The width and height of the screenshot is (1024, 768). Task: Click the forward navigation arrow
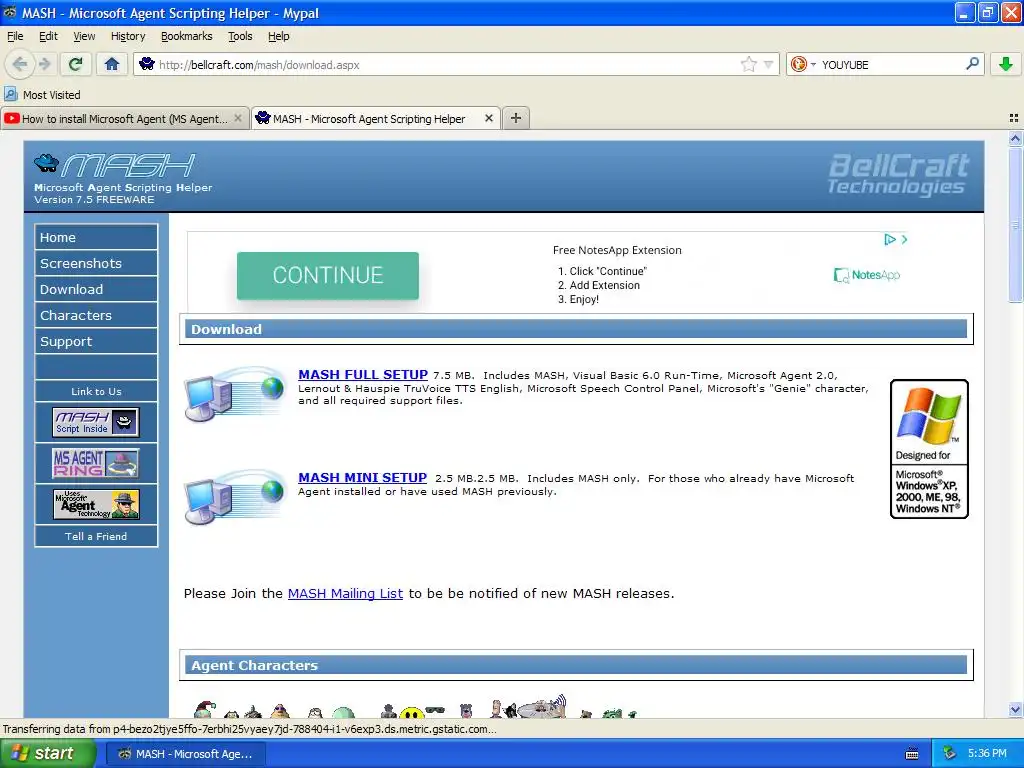[x=45, y=64]
